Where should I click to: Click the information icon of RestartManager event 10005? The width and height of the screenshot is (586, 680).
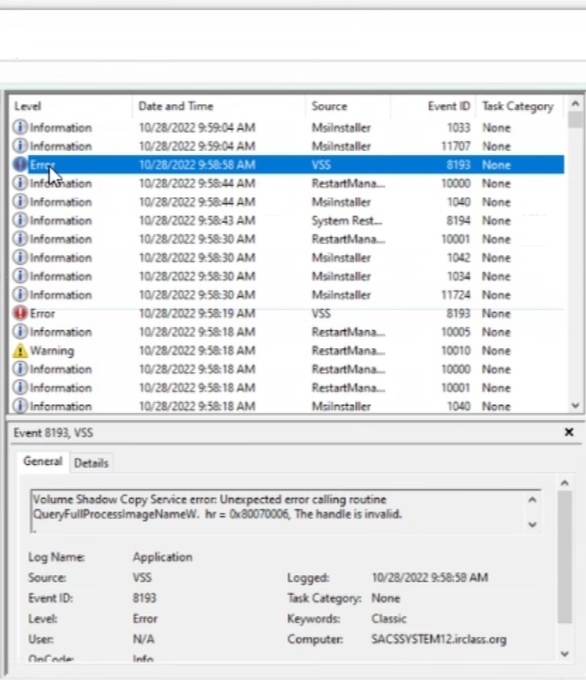(20, 332)
